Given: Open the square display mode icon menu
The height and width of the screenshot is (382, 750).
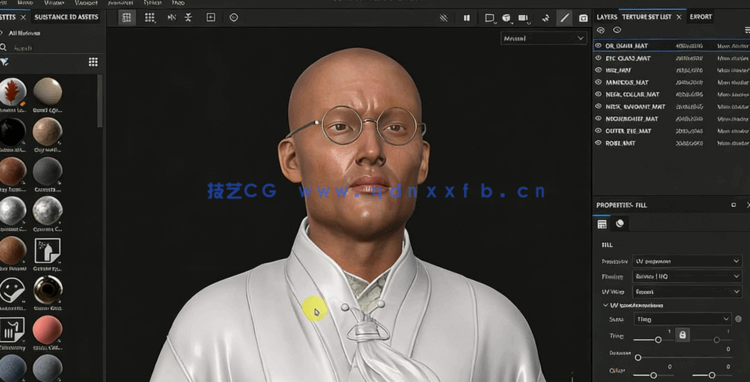Looking at the screenshot, I should [490, 18].
